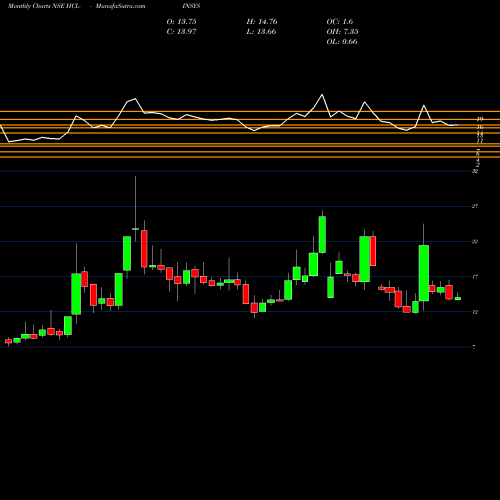500x500 pixels.
Task: Select the last small green candlestick
Action: (458, 298)
